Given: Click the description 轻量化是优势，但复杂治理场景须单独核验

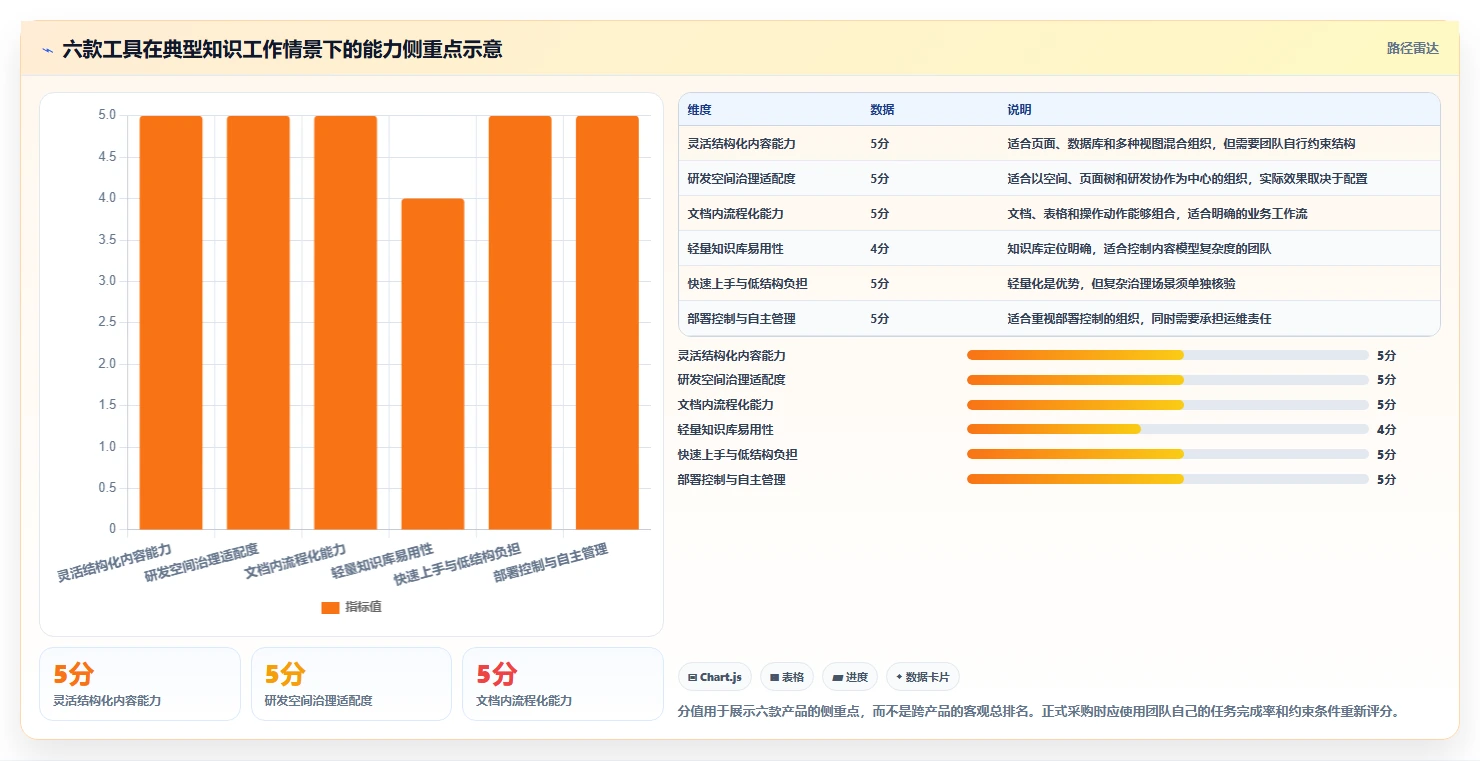Looking at the screenshot, I should 1121,284.
